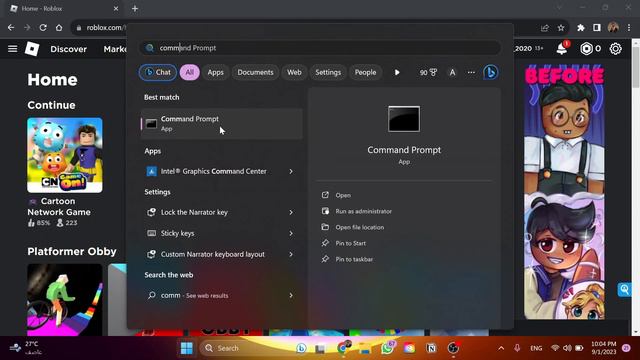Expand Intel Graphics Command Center chevron
The height and width of the screenshot is (360, 640).
tap(291, 171)
